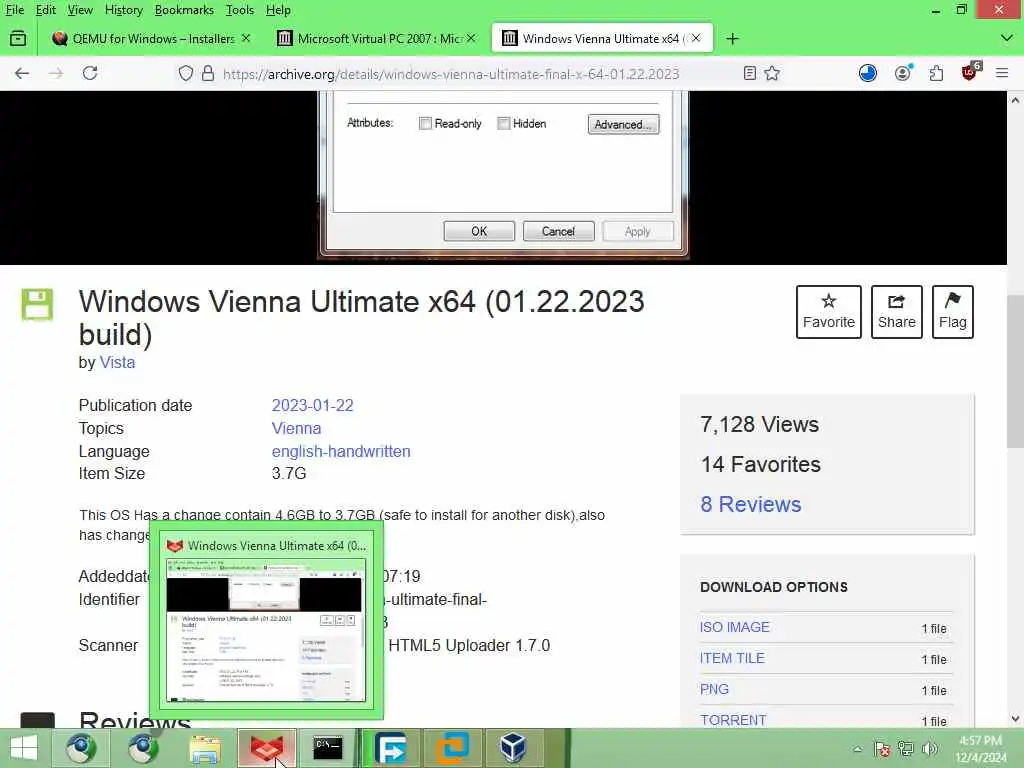Click the red flag action center tray icon
Viewport: 1024px width, 768px height.
point(882,749)
